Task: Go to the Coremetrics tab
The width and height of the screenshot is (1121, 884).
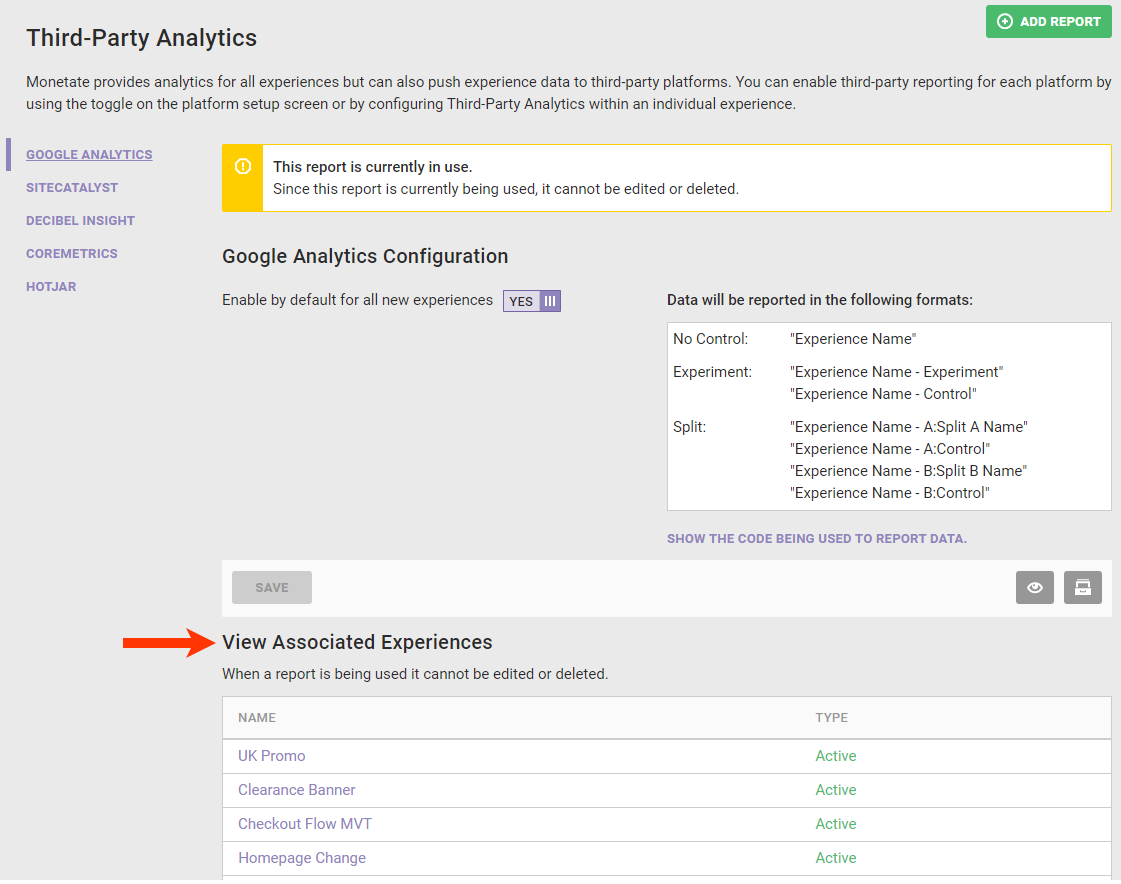Action: [x=72, y=254]
